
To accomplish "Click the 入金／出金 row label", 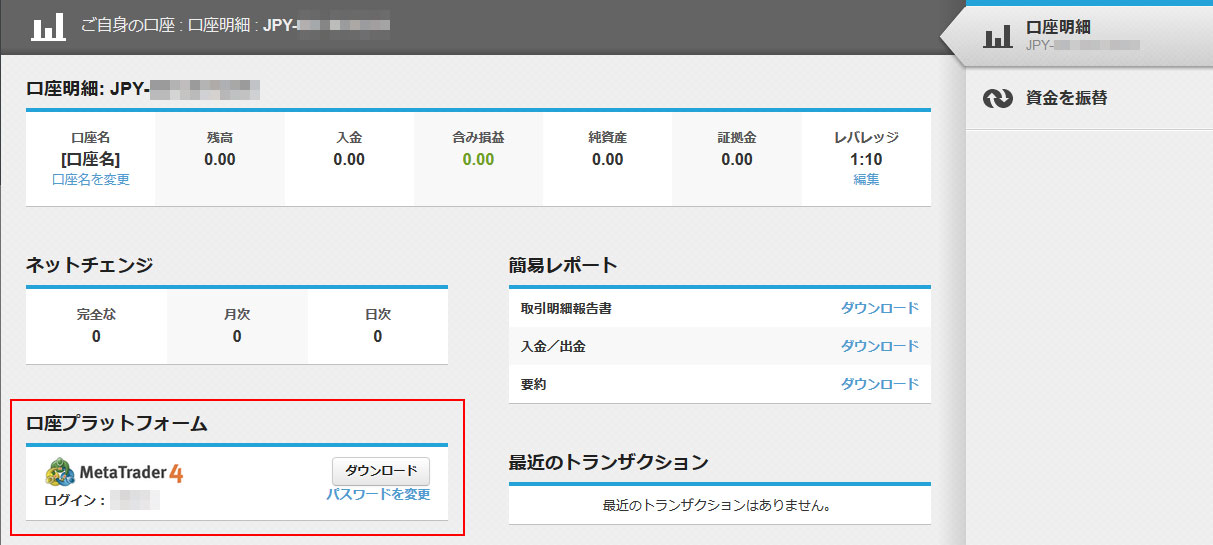I will coord(553,346).
